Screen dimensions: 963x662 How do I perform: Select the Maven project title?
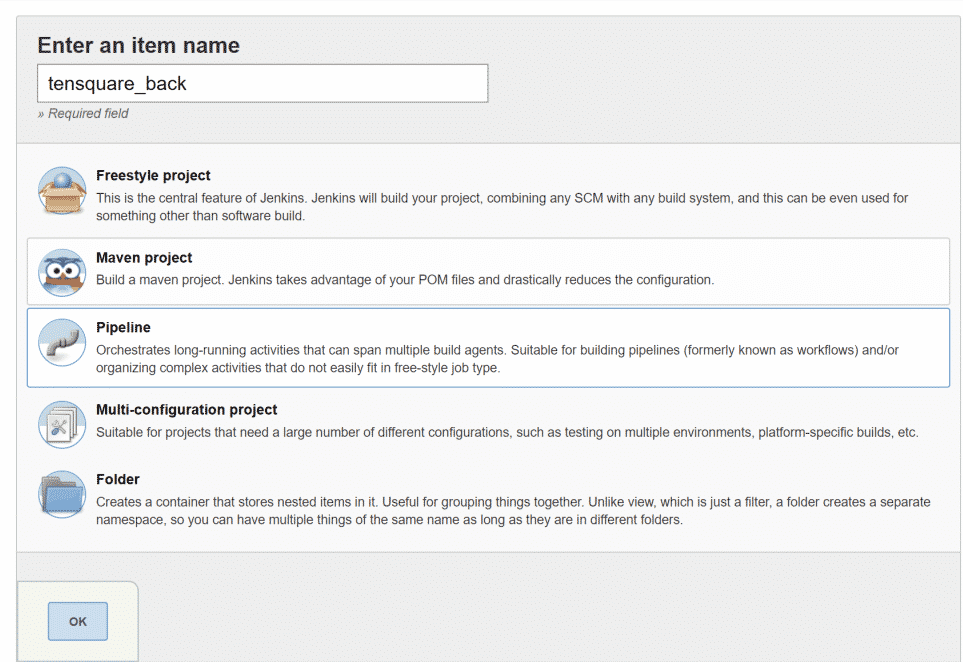(144, 258)
